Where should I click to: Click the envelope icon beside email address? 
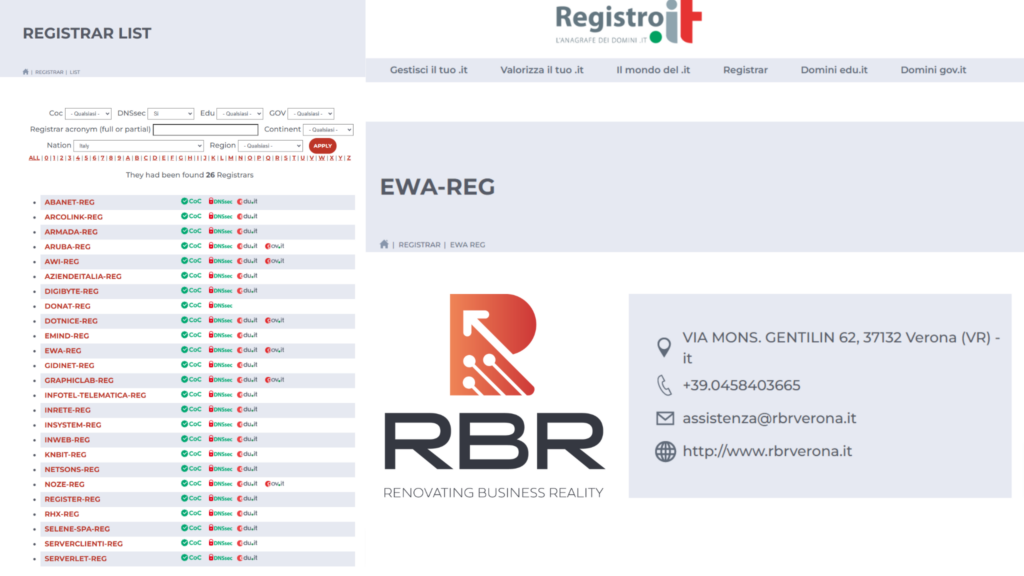pyautogui.click(x=665, y=418)
